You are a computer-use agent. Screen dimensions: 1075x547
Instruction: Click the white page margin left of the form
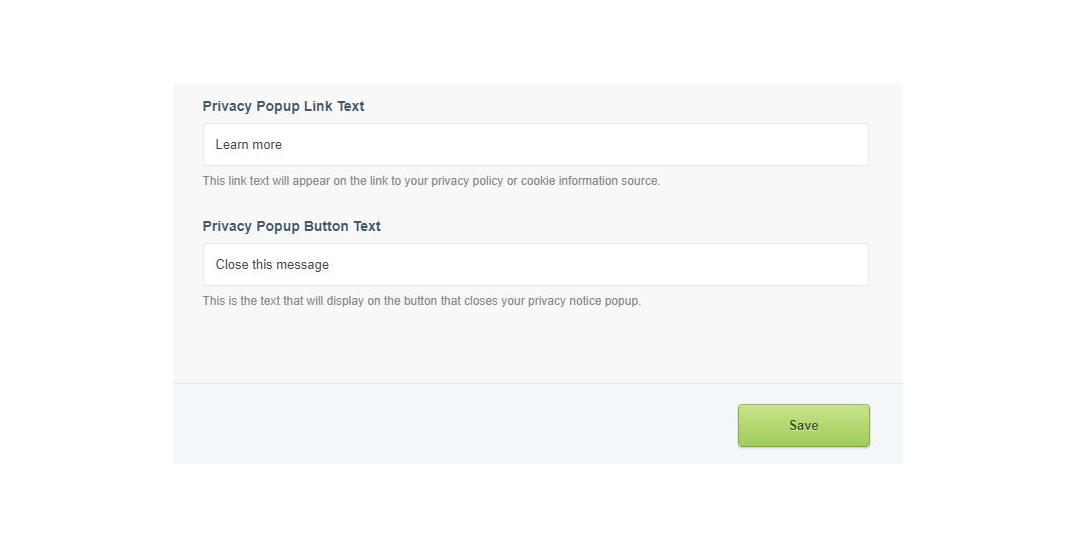(85, 270)
